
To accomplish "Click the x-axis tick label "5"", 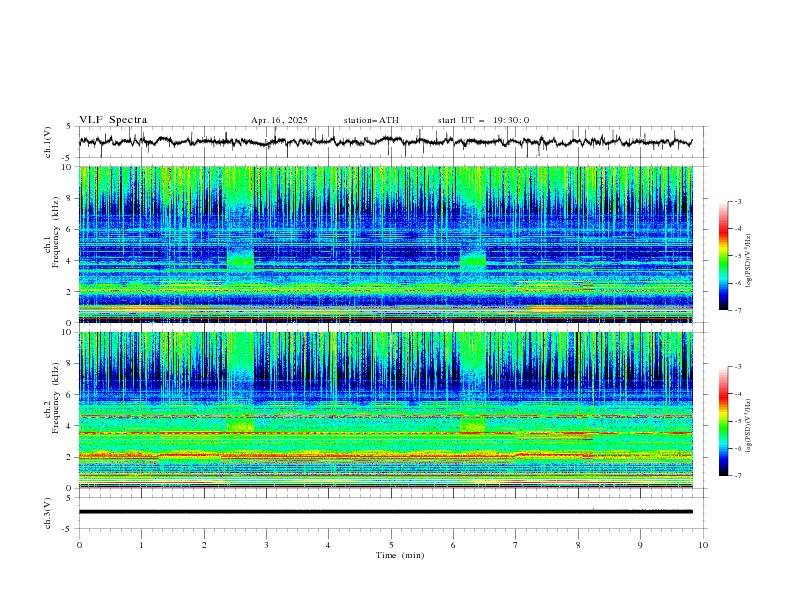I will click(x=391, y=545).
